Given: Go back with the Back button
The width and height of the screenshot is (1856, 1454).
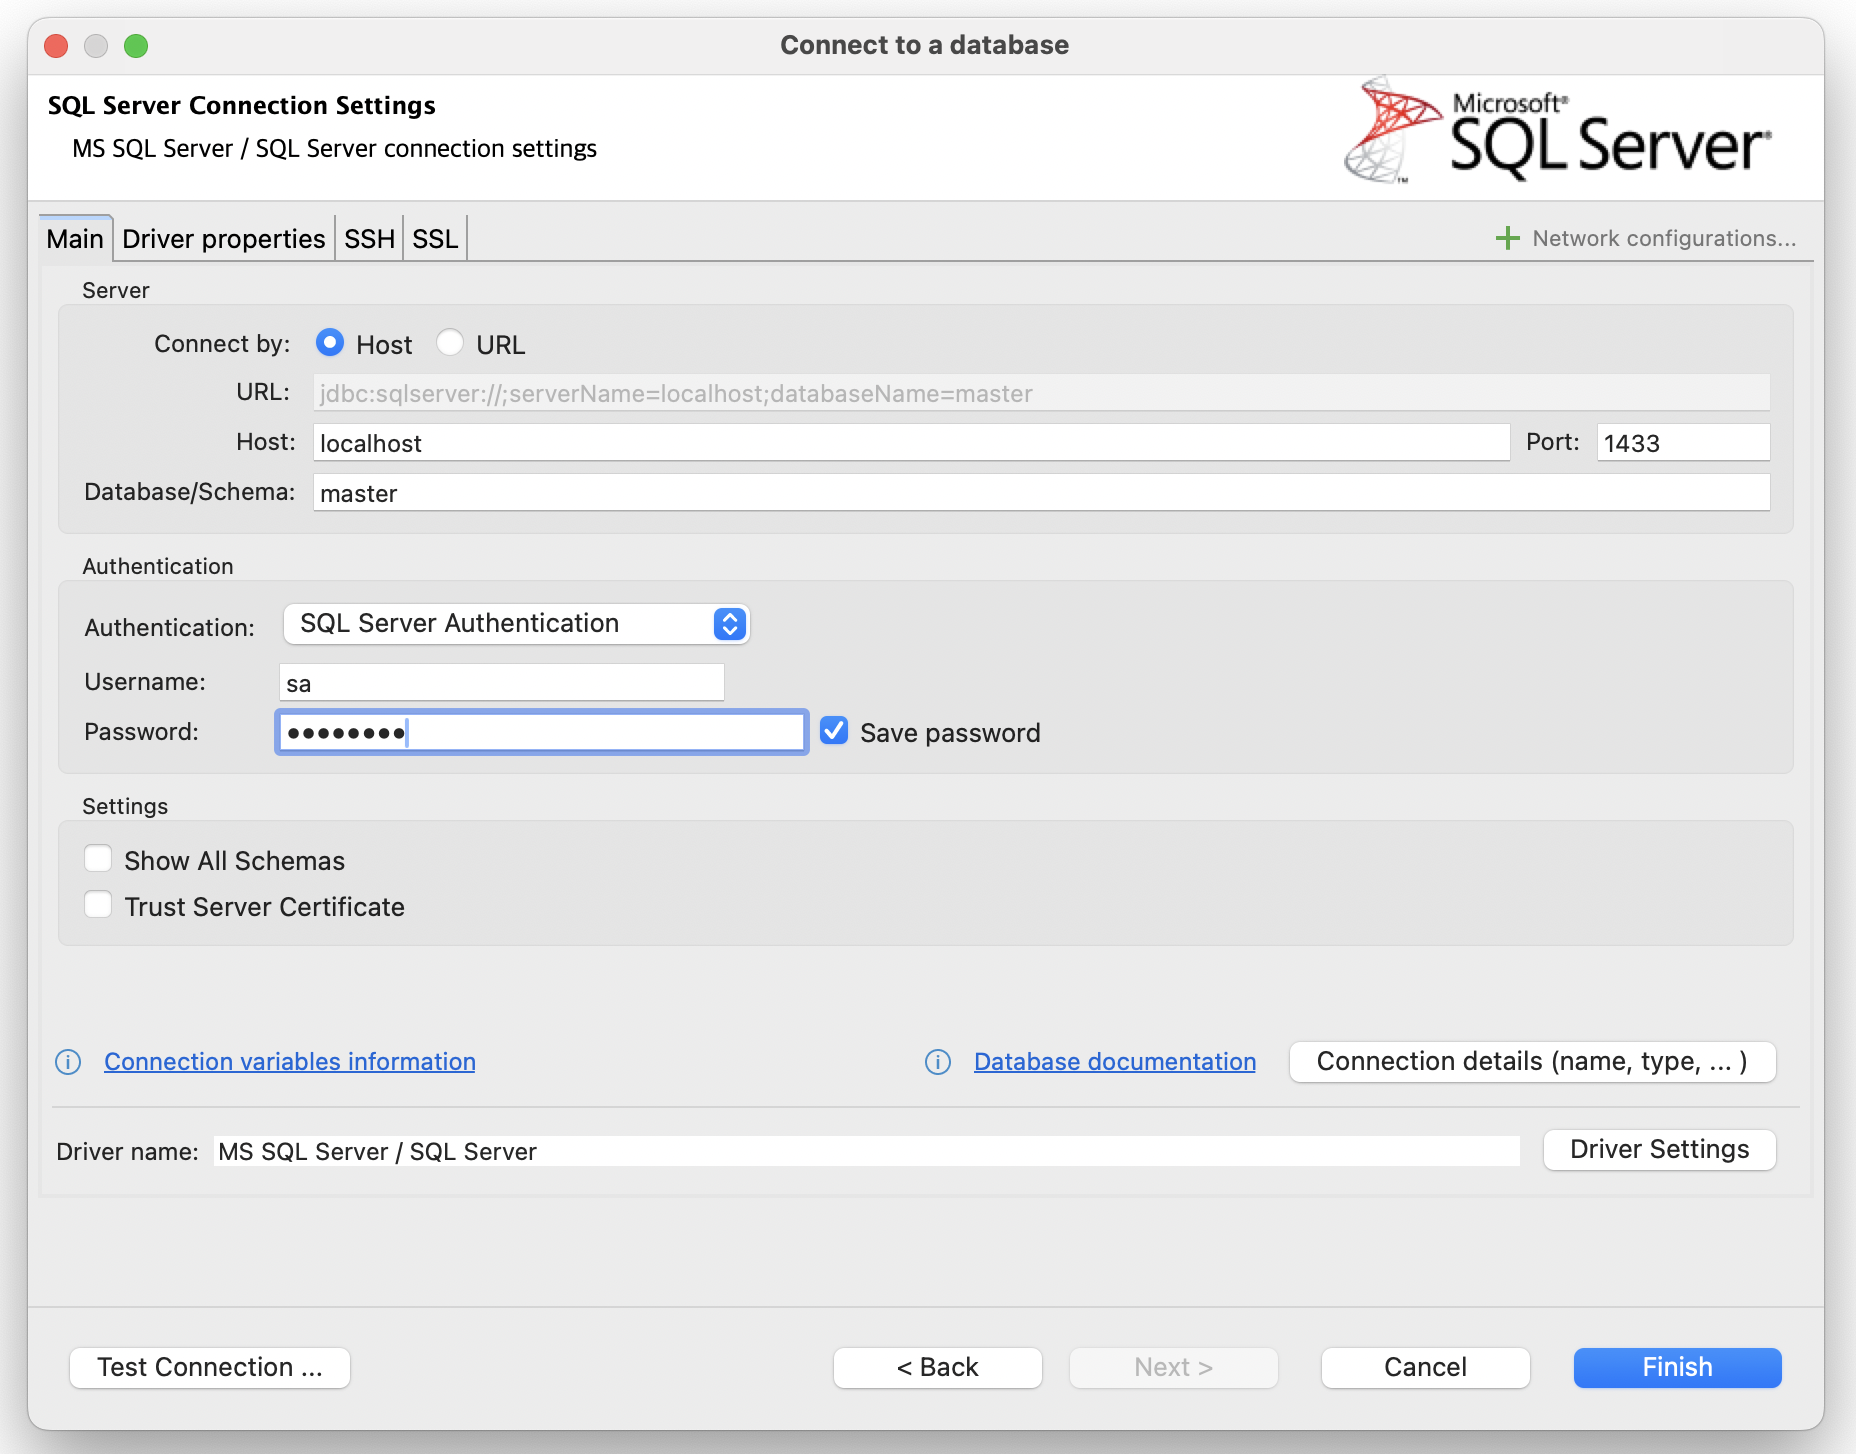Looking at the screenshot, I should [938, 1367].
